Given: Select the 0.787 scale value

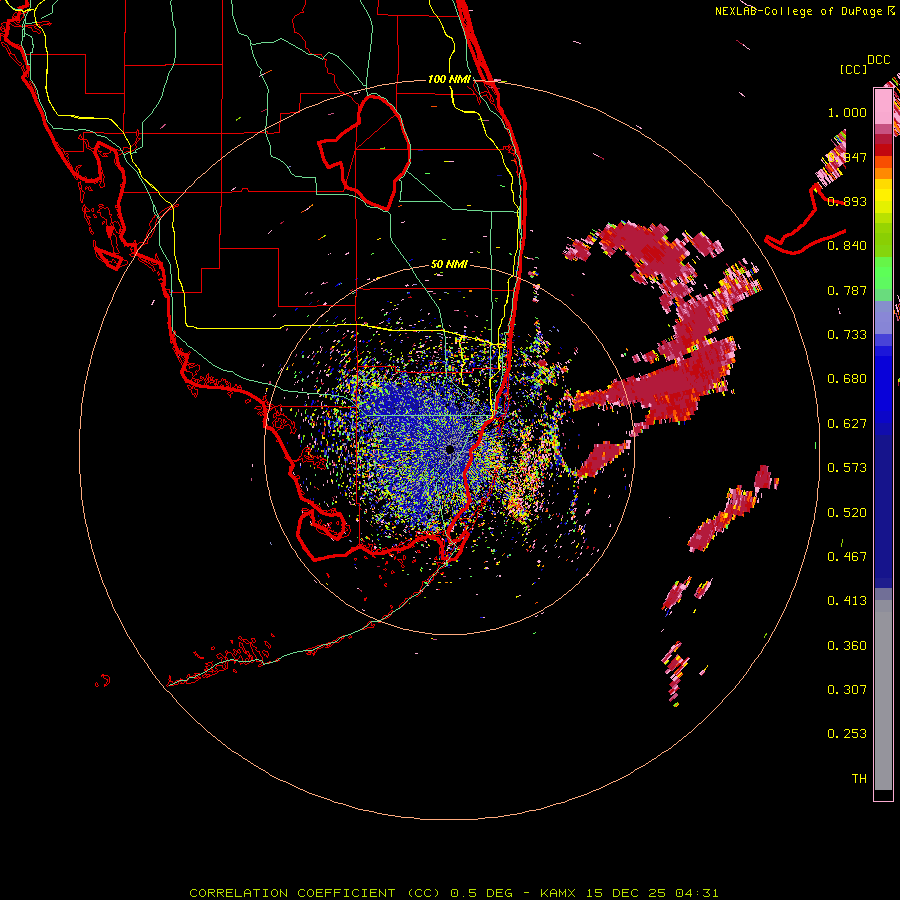Looking at the screenshot, I should pos(847,290).
